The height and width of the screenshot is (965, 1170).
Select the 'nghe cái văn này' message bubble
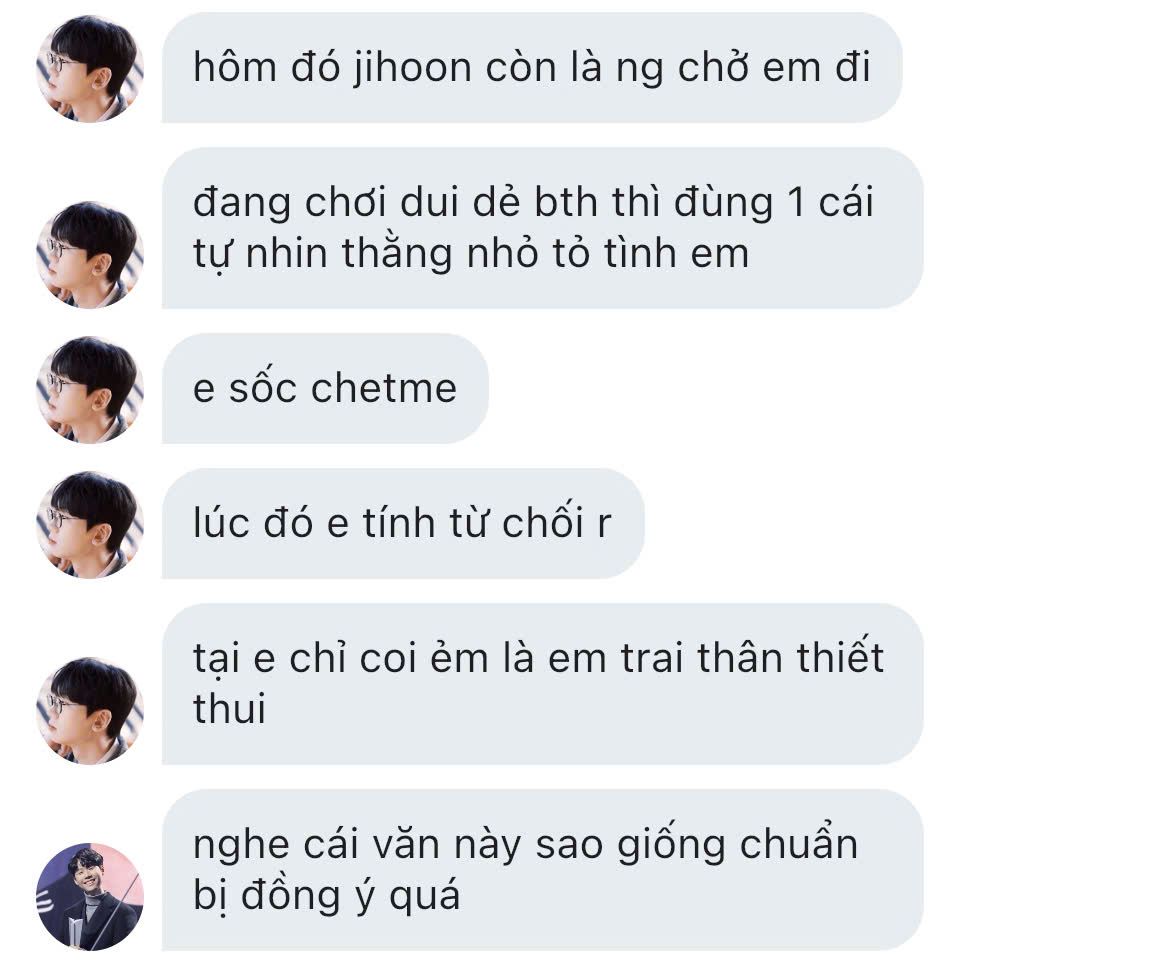[x=542, y=870]
